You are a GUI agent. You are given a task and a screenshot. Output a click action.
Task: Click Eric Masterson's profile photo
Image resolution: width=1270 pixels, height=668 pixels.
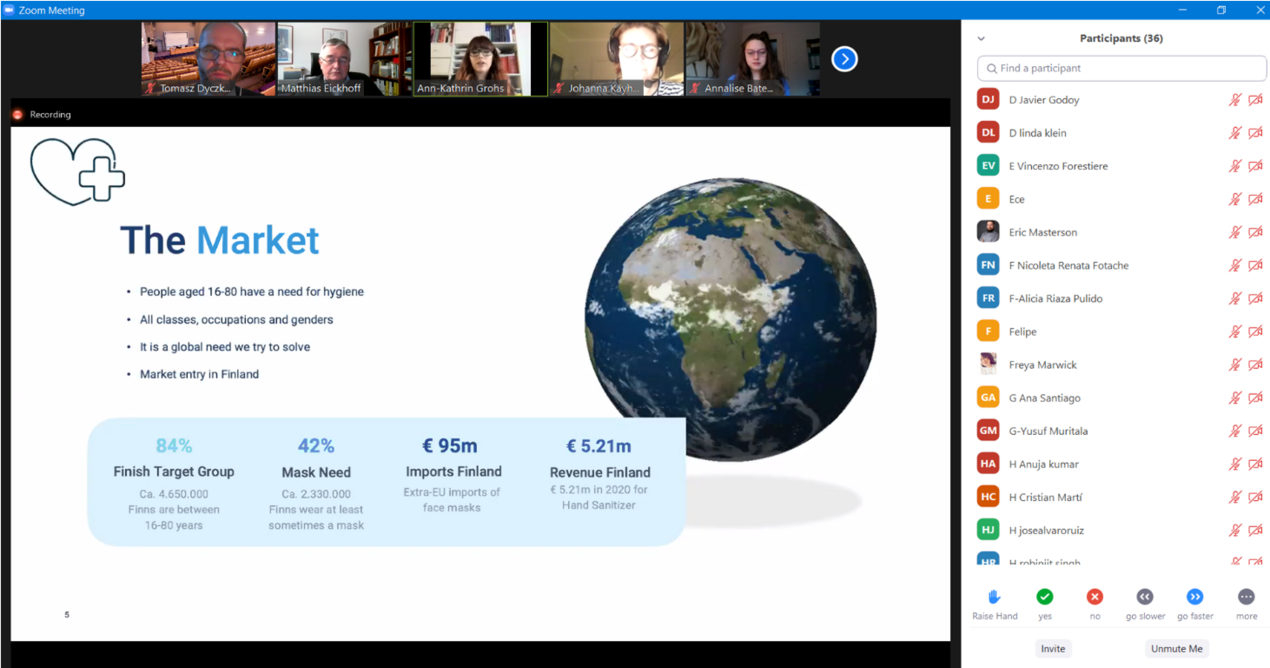tap(988, 232)
